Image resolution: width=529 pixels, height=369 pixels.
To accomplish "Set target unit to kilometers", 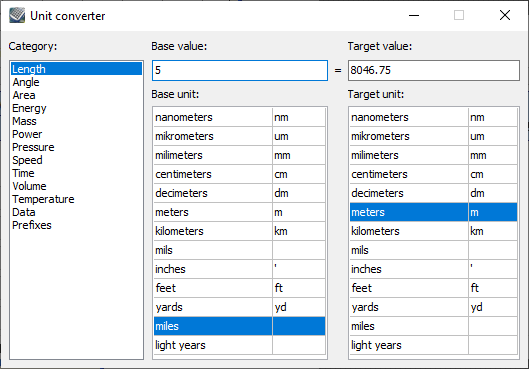I will [x=434, y=231].
